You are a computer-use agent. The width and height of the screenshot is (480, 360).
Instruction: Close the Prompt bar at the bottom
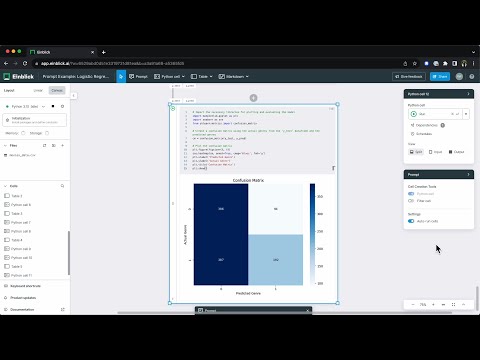pos(307,311)
